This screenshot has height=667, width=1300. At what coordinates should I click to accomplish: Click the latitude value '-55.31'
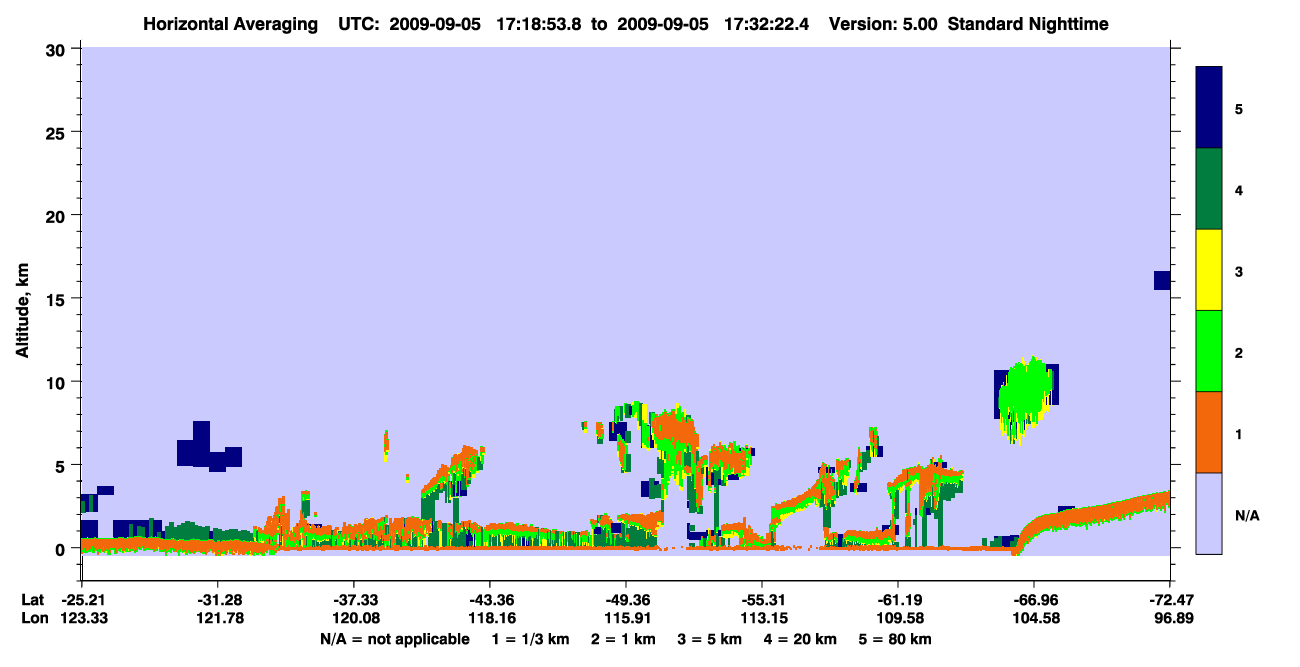[762, 600]
